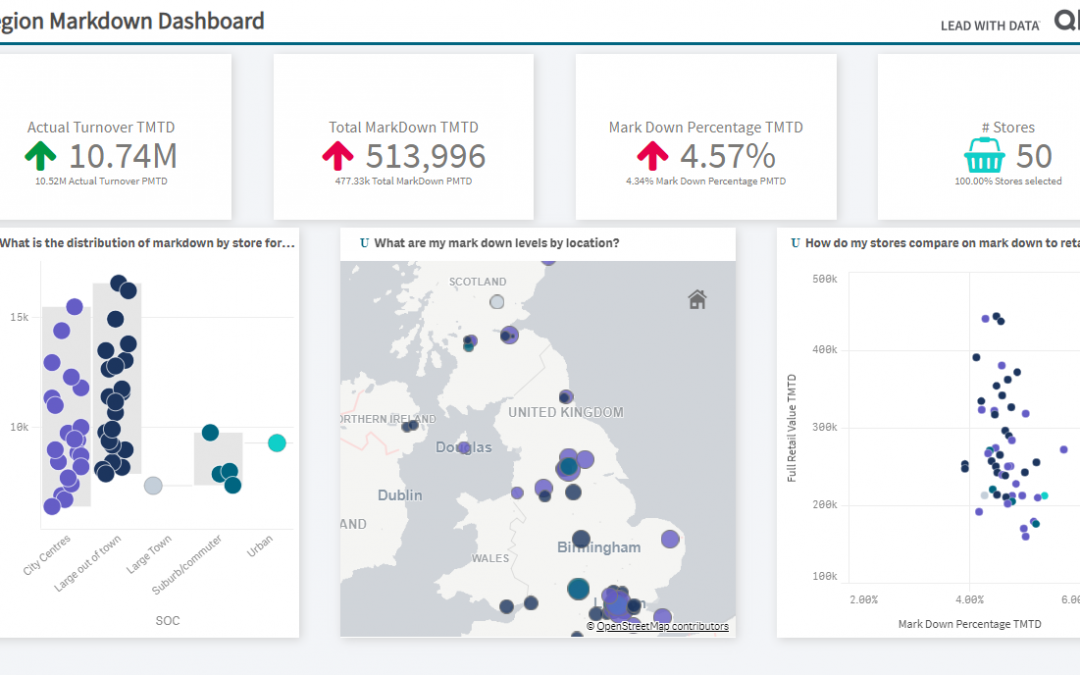Screen dimensions: 1080x675
Task: Select the City Centres axis label
Action: click(x=47, y=554)
